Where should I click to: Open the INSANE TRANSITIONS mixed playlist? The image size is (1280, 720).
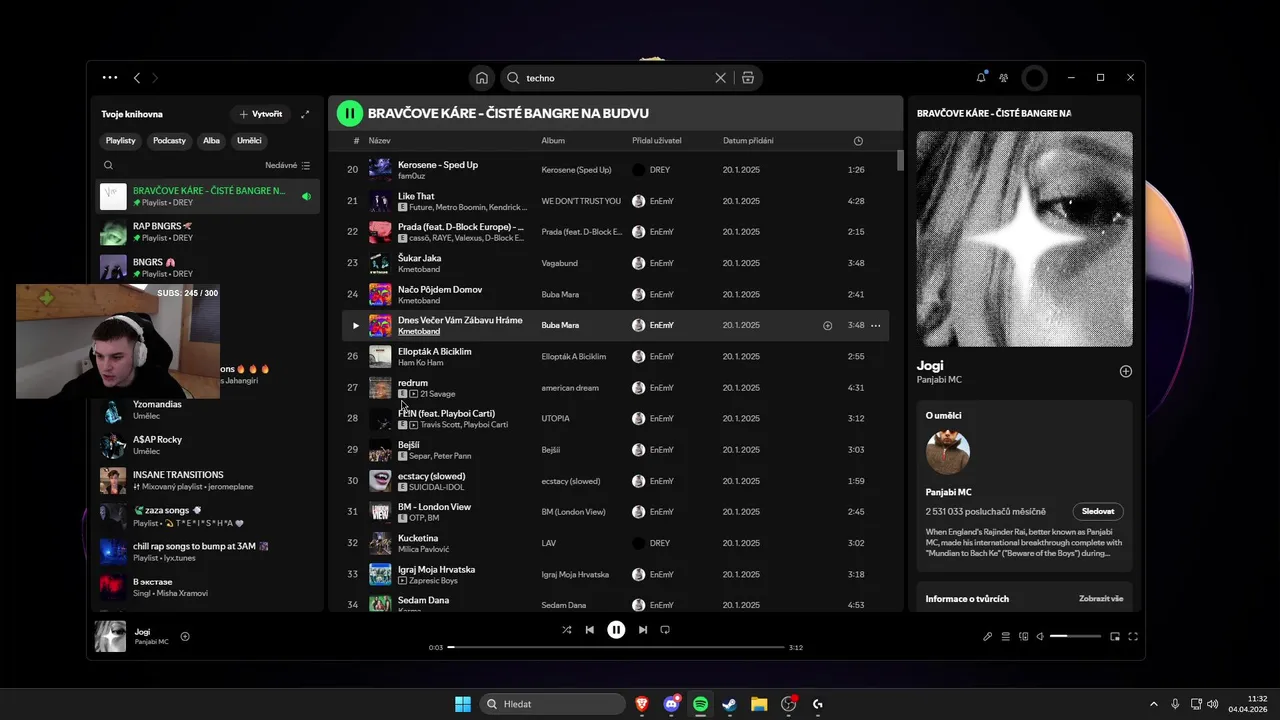(x=208, y=480)
